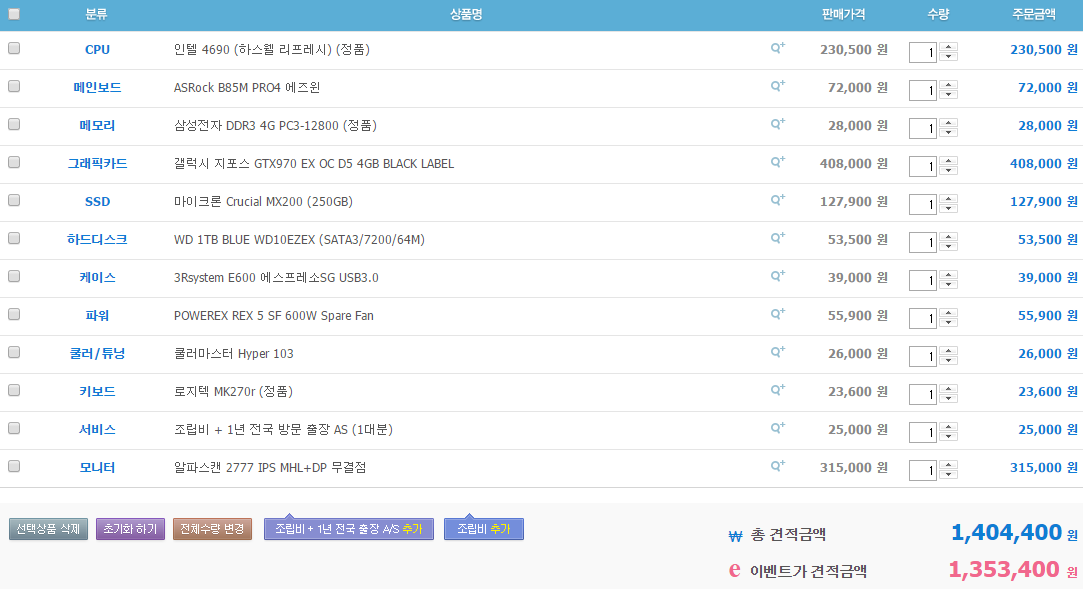Decrease quantity for 하드디스크 row
Viewport: 1083px width, 589px height.
(948, 246)
